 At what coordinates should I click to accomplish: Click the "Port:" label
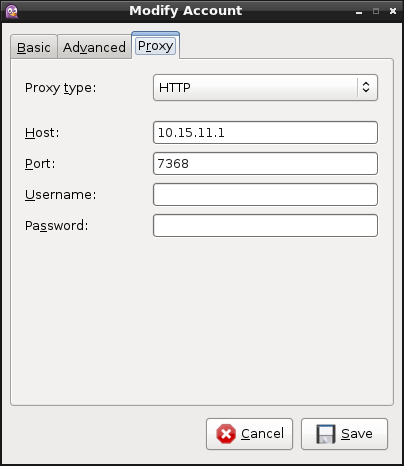point(40,164)
